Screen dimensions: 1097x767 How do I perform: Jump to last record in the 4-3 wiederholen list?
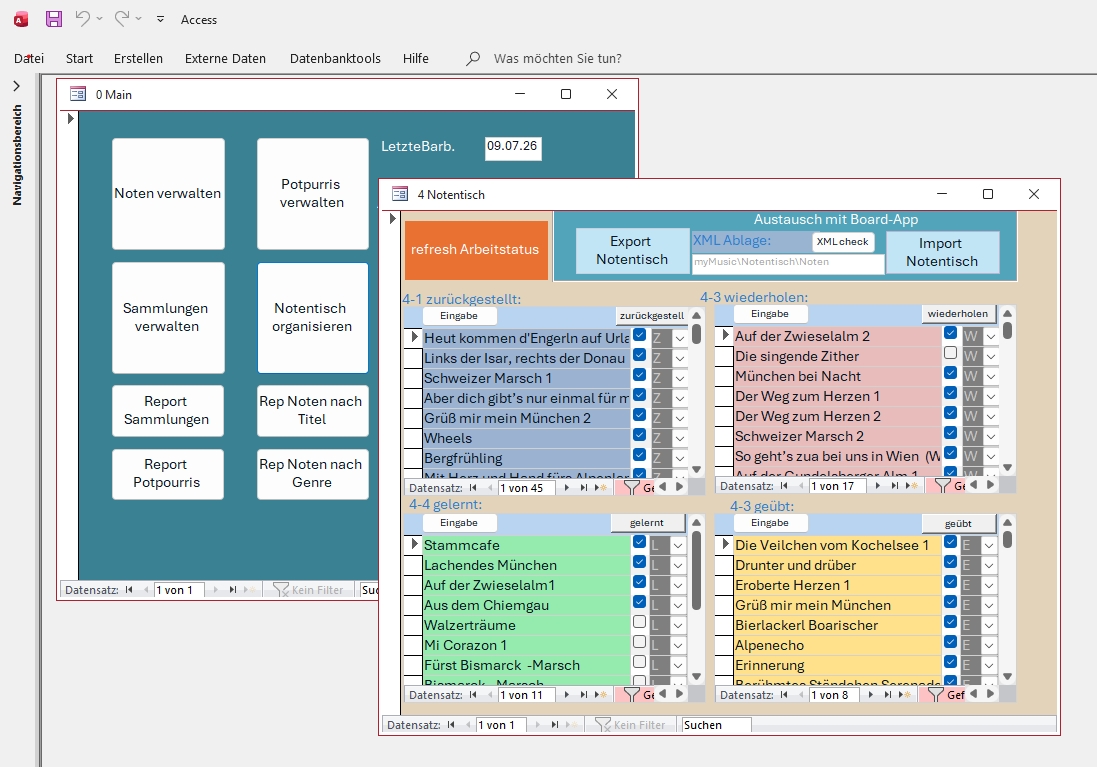[x=895, y=486]
